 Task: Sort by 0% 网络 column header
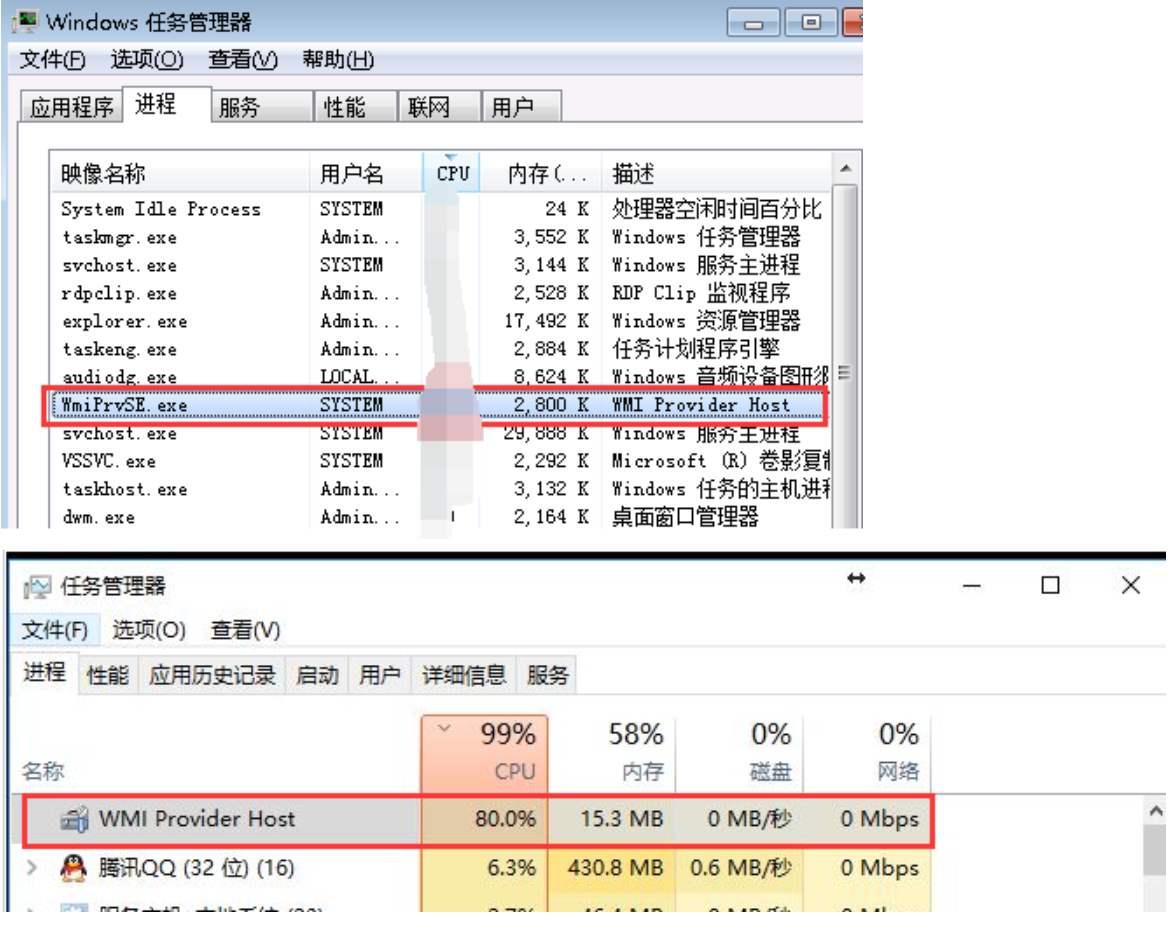[868, 753]
